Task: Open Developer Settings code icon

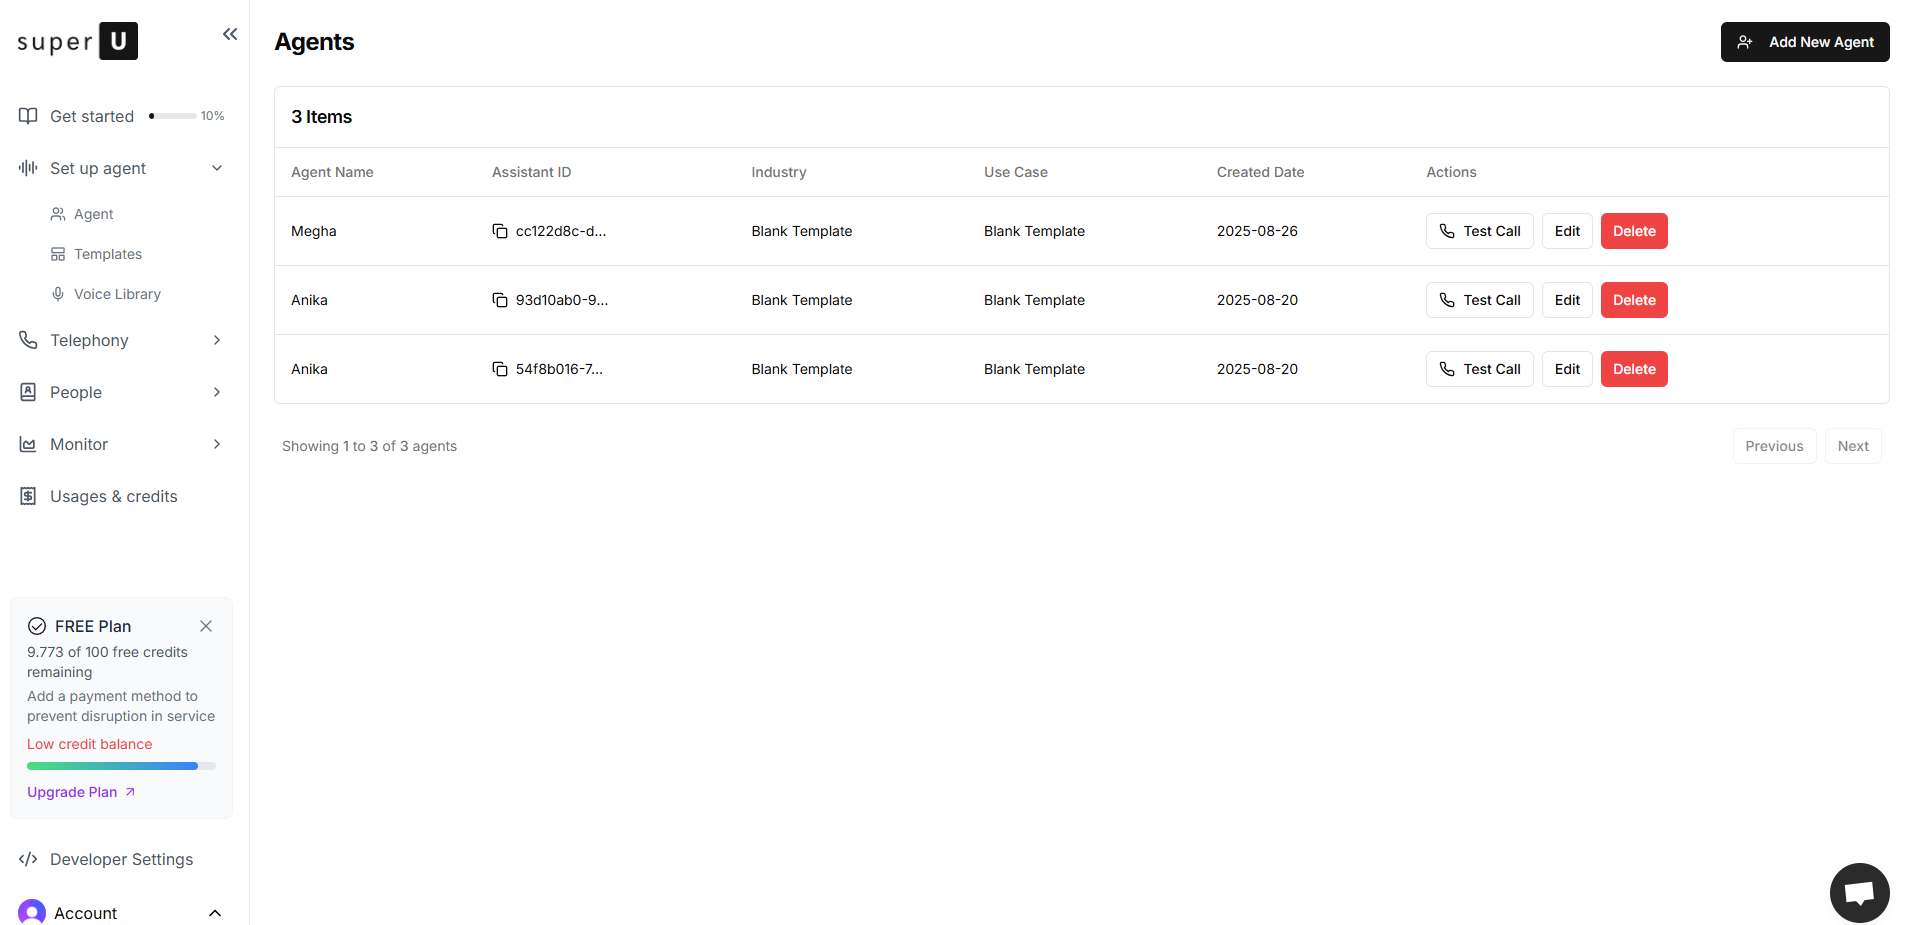Action: pos(28,859)
